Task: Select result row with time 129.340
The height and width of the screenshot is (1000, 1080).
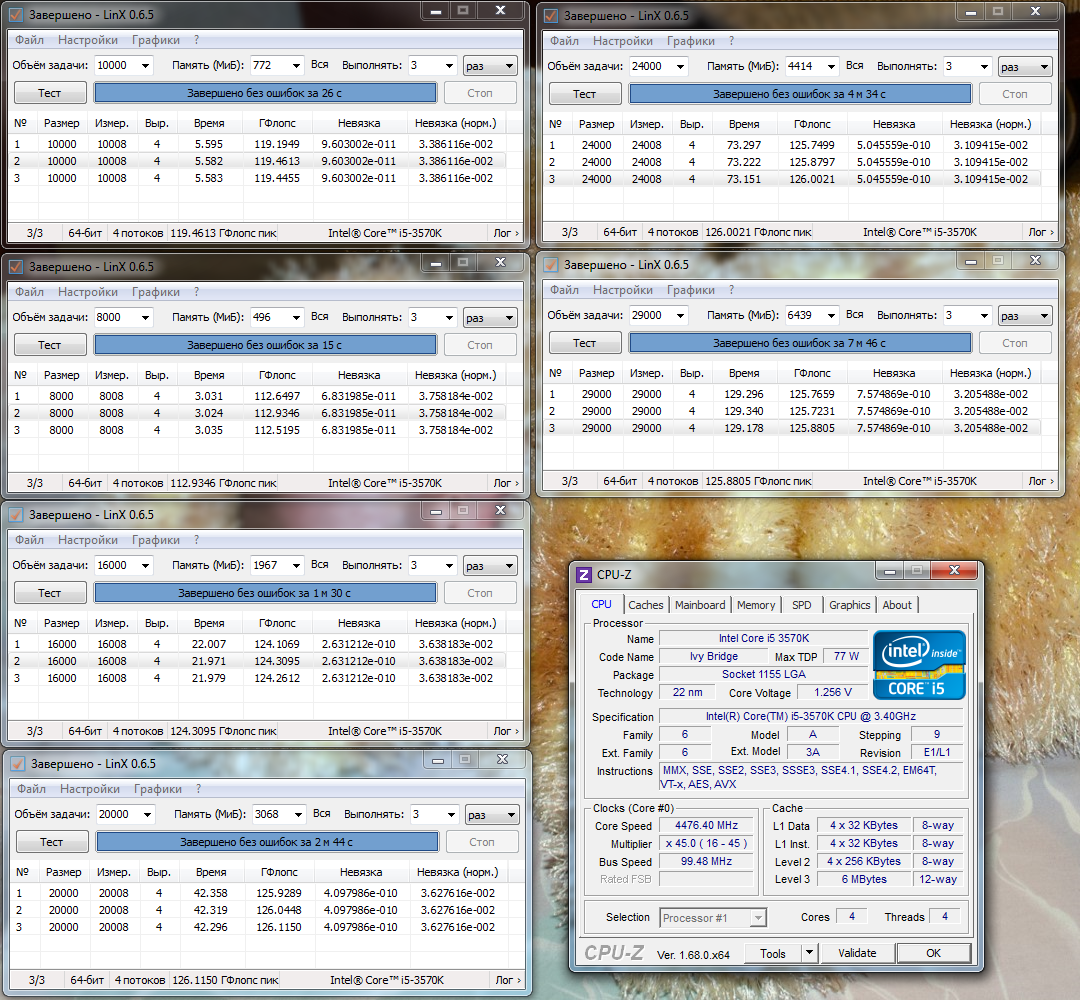Action: [x=791, y=411]
